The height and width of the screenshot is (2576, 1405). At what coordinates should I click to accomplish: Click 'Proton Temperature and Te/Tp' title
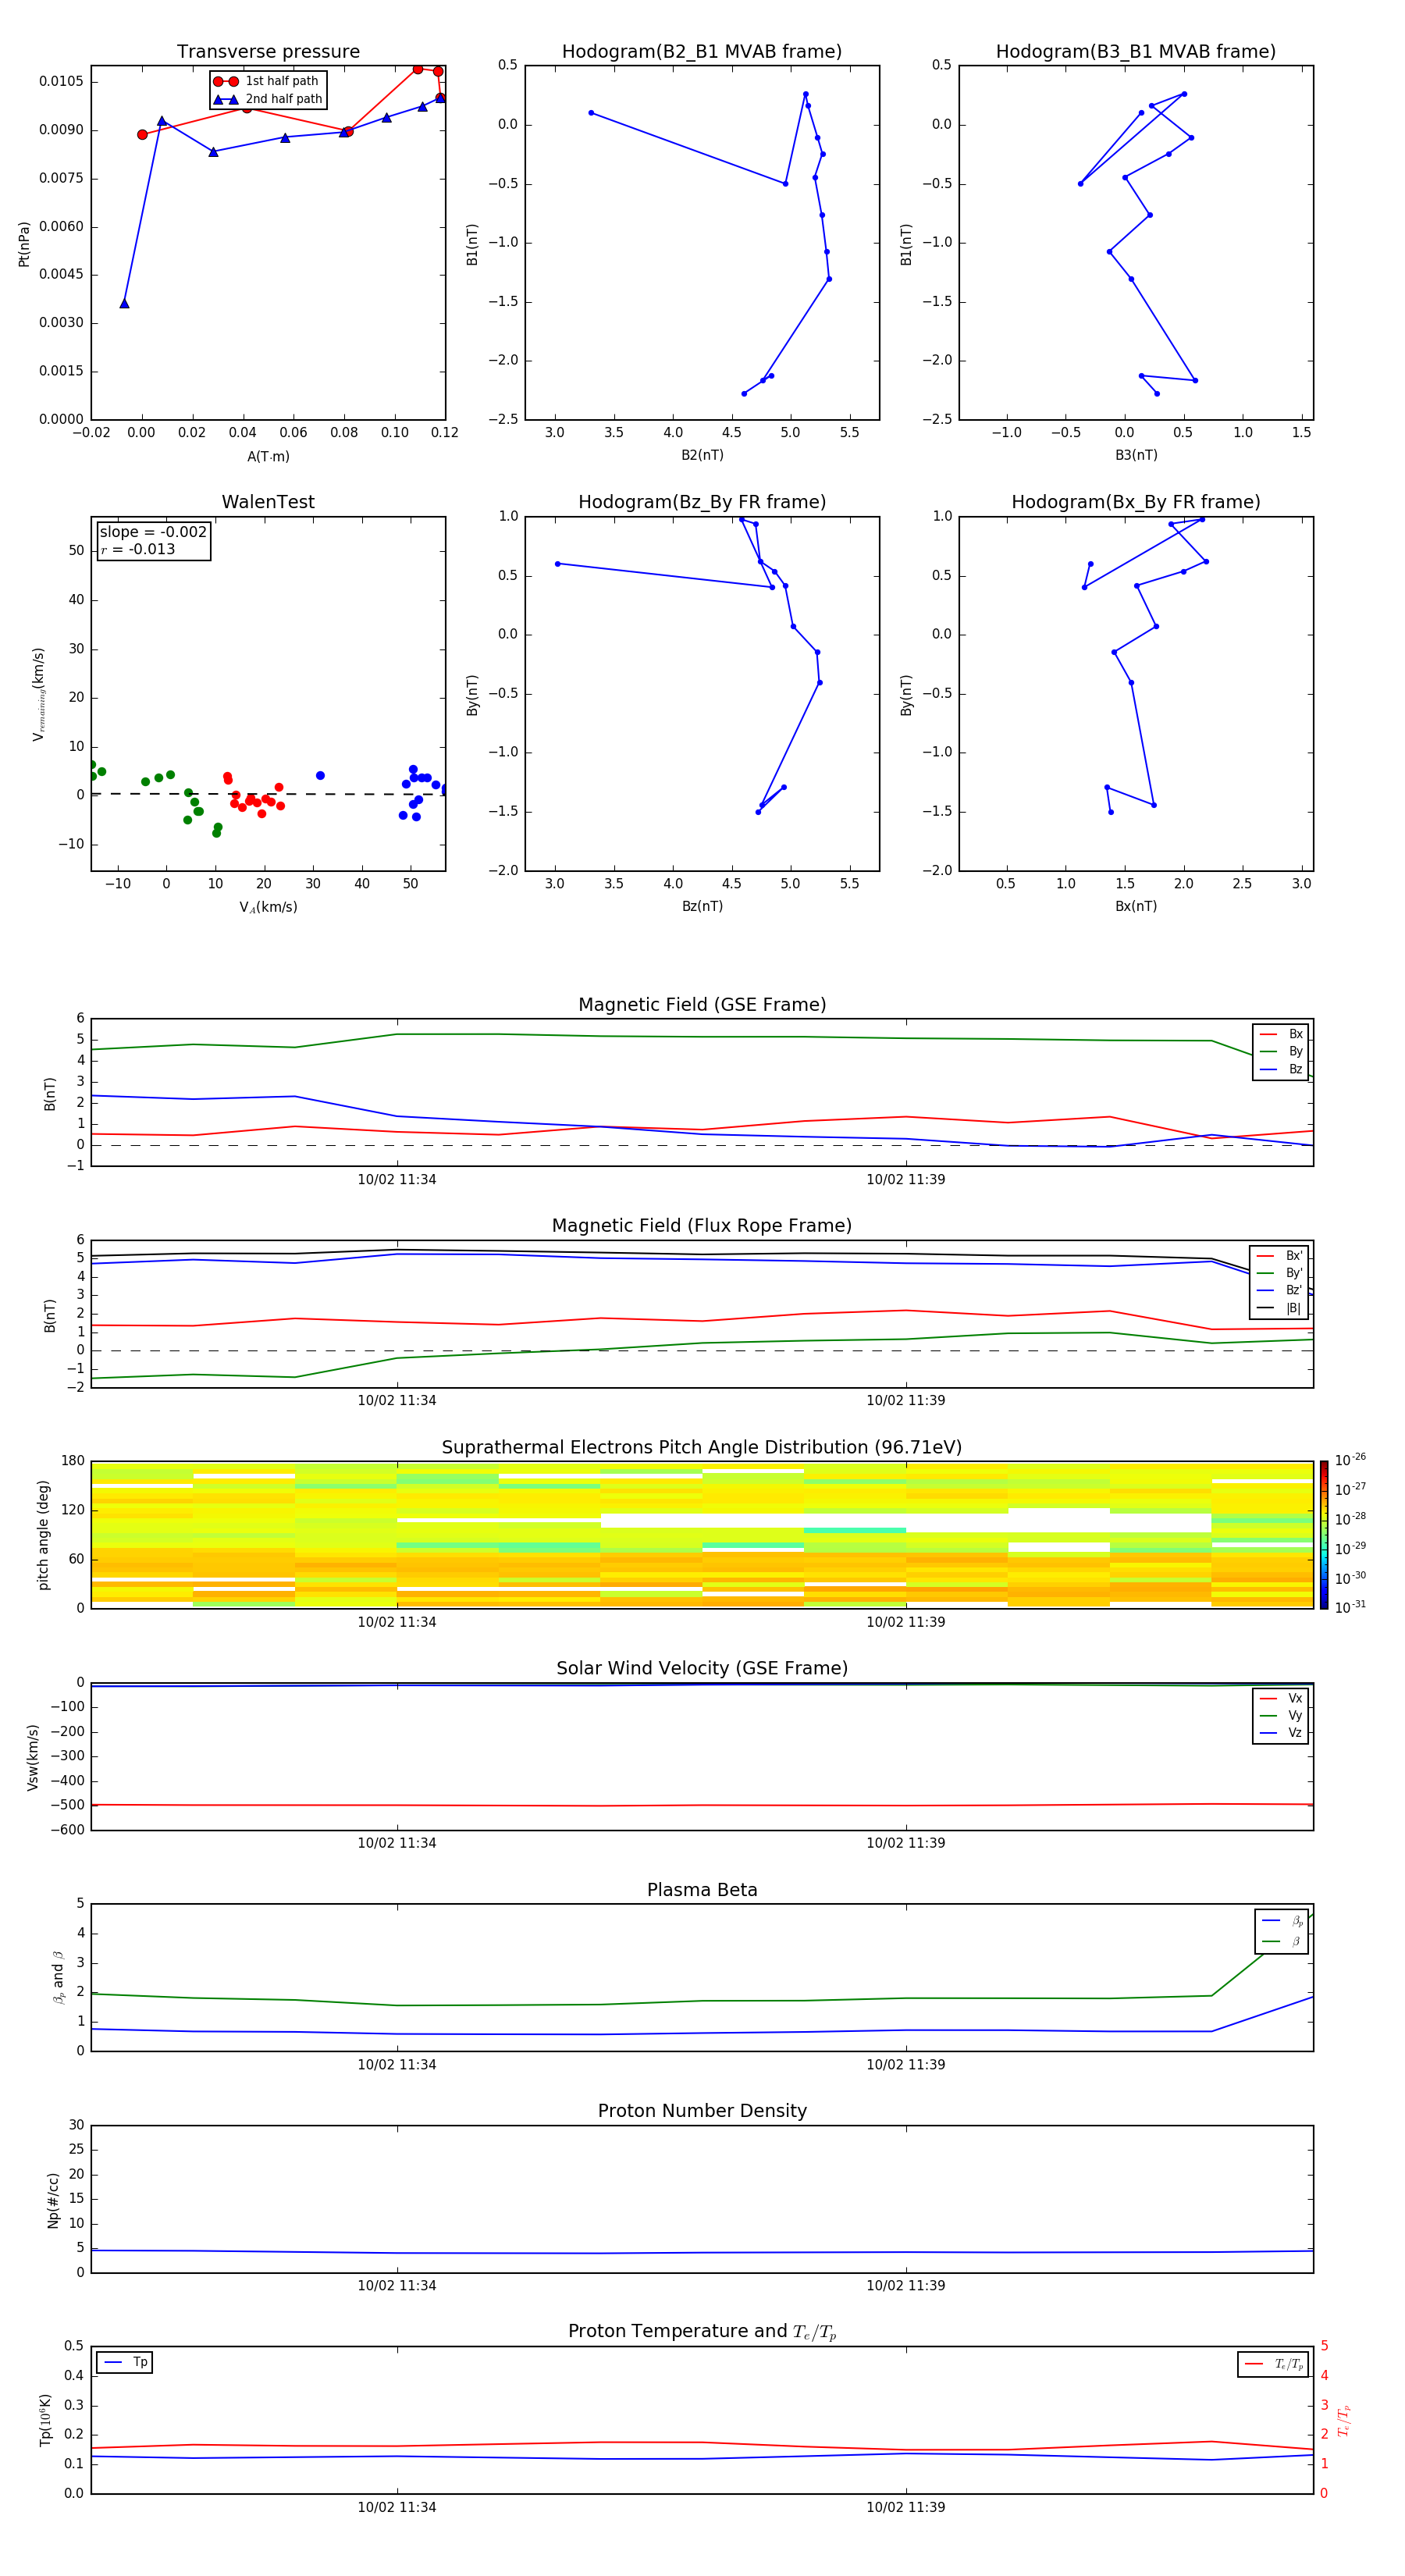pos(702,2333)
